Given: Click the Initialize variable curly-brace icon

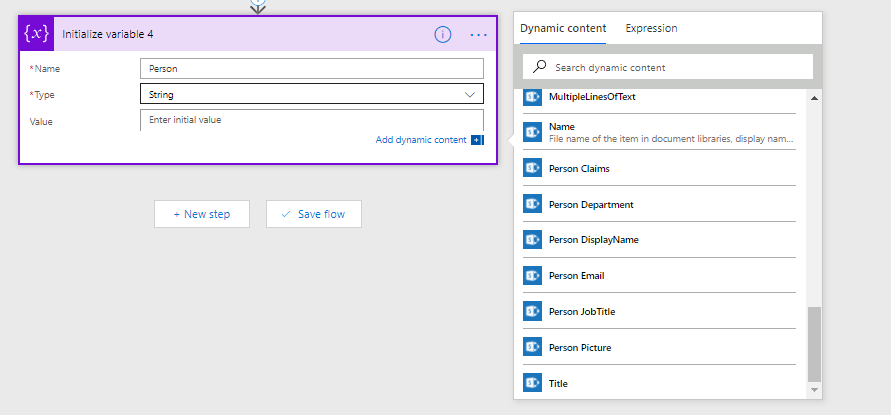Looking at the screenshot, I should 36,34.
